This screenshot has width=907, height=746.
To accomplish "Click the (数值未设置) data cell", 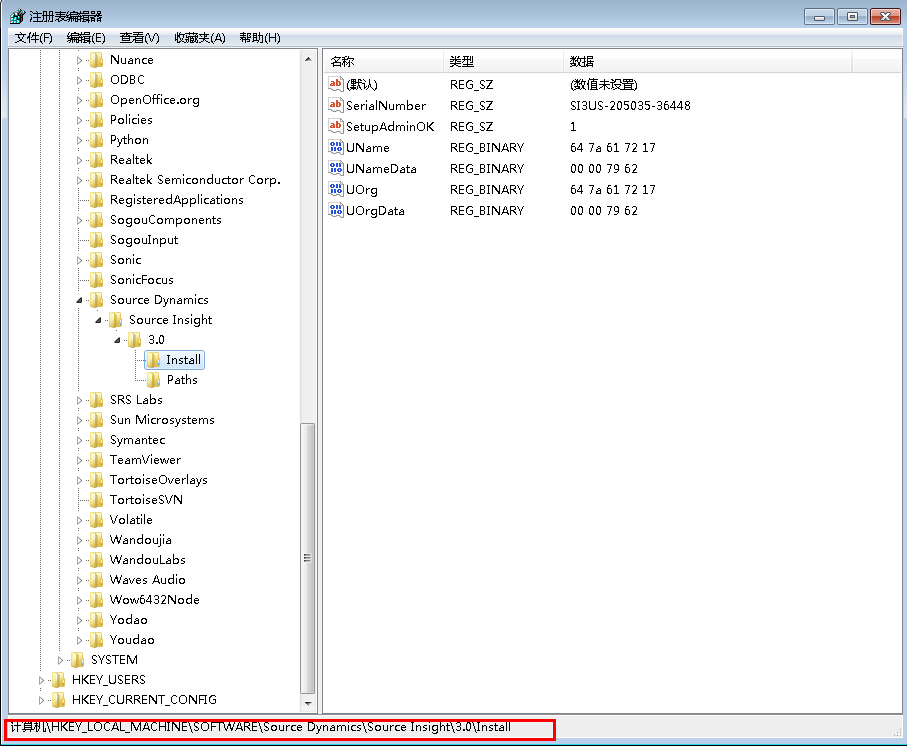I will (603, 84).
